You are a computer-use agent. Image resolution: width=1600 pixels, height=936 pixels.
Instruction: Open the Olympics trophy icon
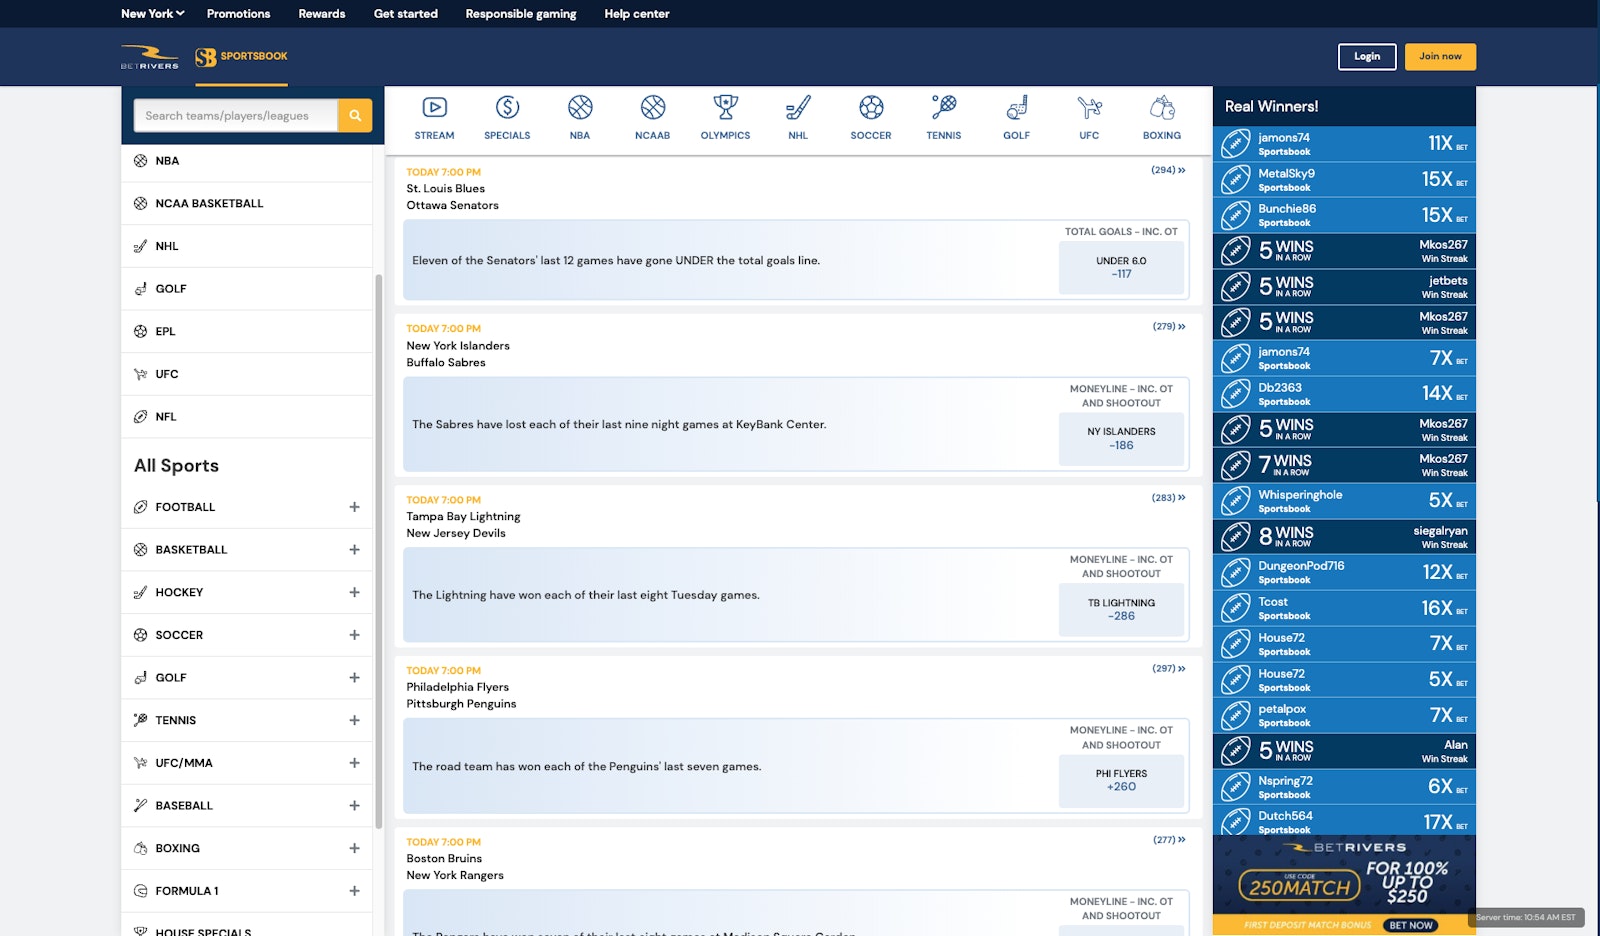point(725,108)
